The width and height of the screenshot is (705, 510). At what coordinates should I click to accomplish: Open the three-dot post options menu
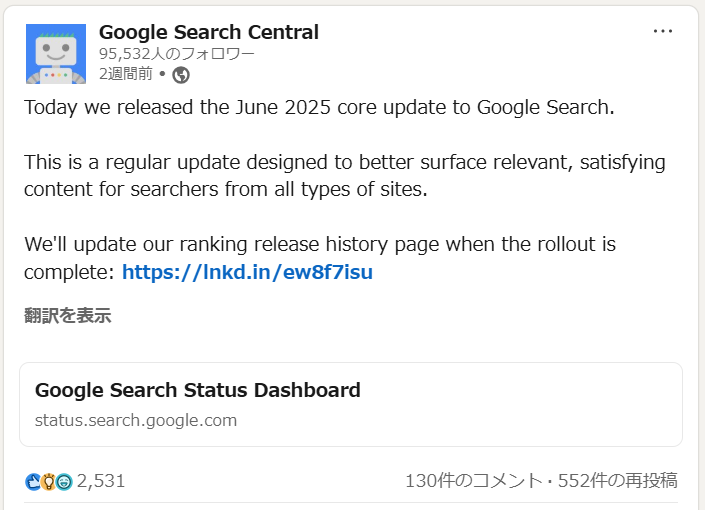[x=663, y=31]
